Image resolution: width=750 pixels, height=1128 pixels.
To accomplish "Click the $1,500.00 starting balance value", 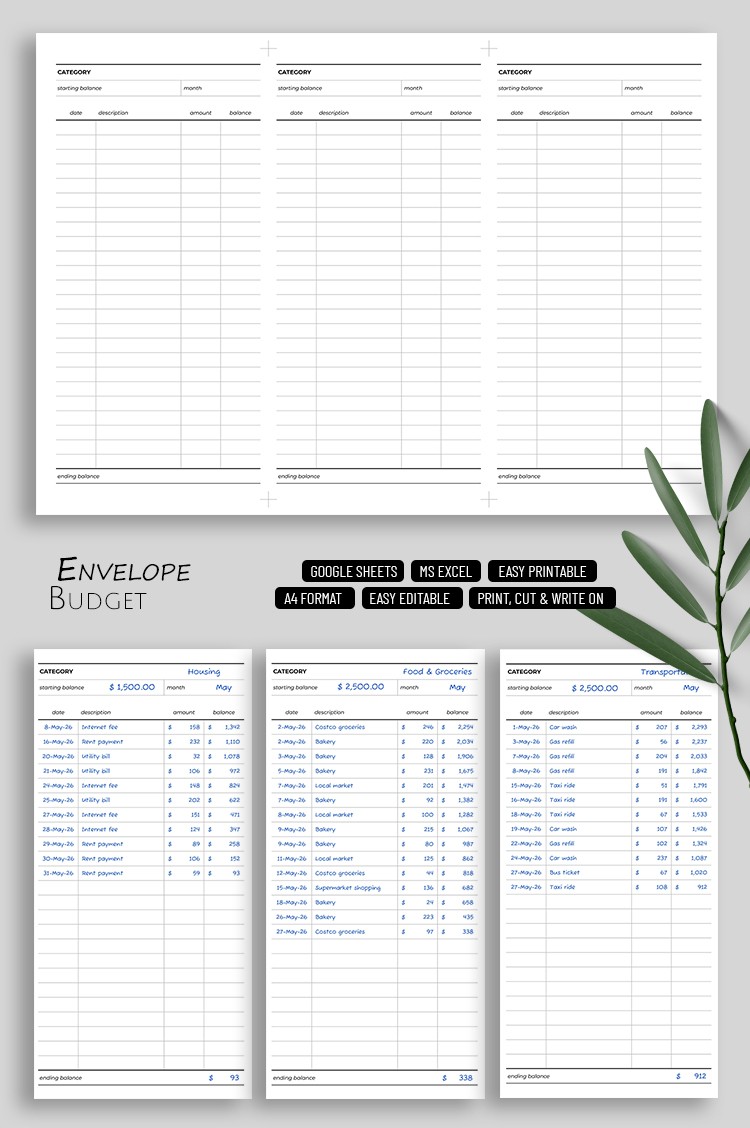I will coord(132,687).
